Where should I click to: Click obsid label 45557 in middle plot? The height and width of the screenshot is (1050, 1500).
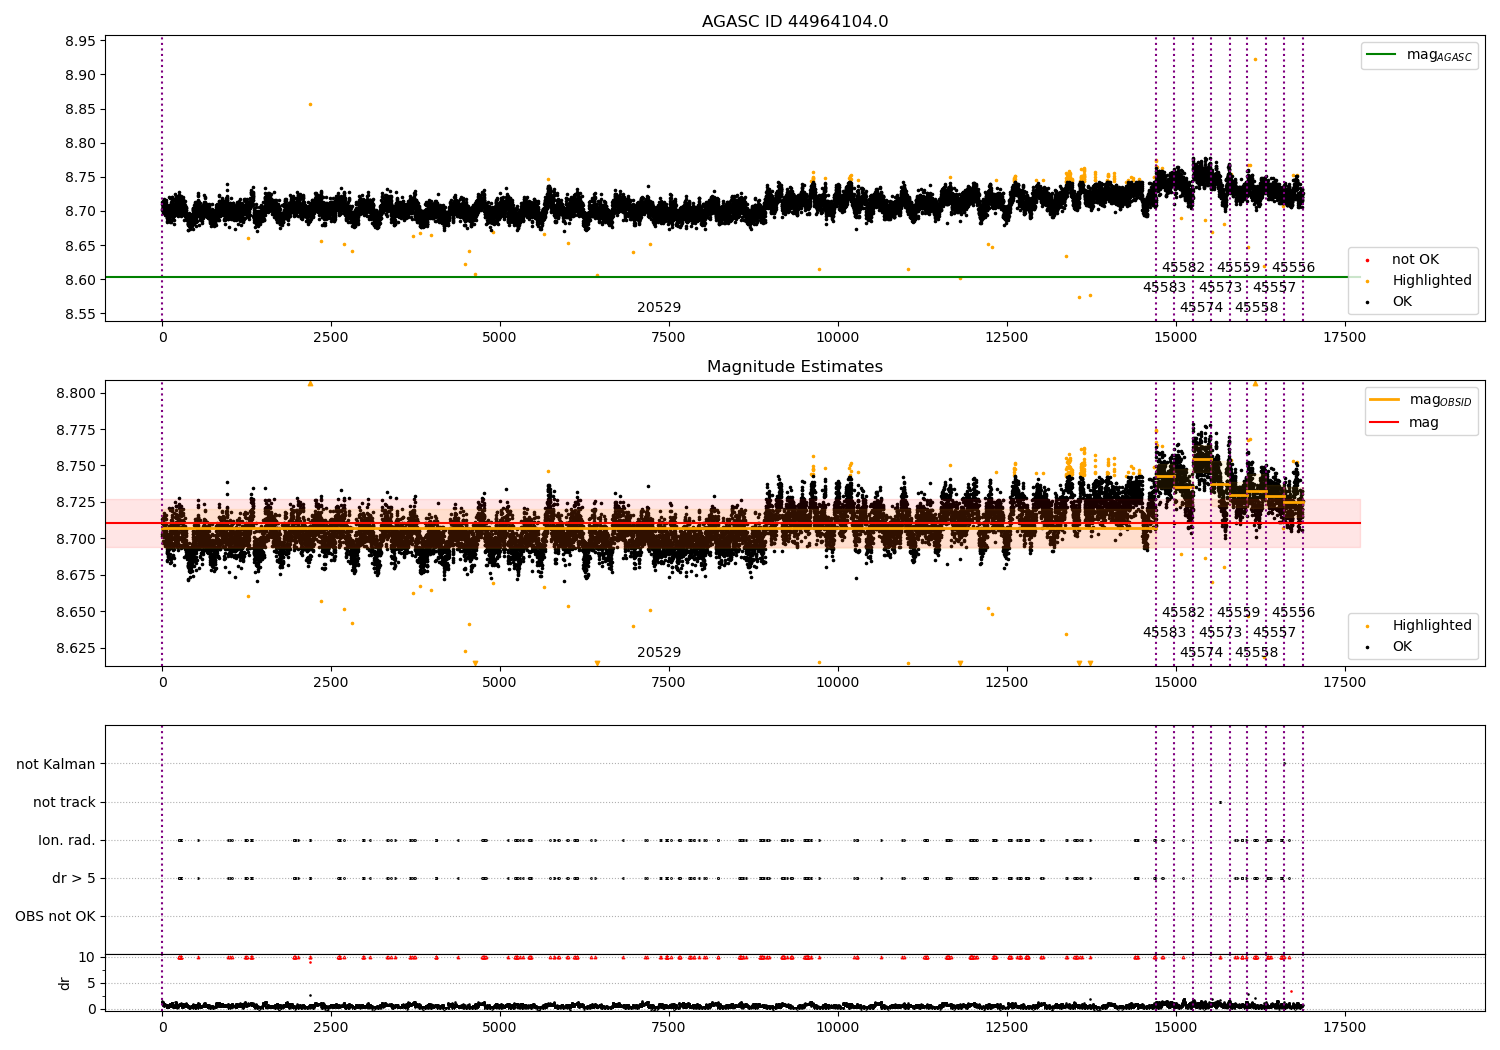click(1274, 633)
